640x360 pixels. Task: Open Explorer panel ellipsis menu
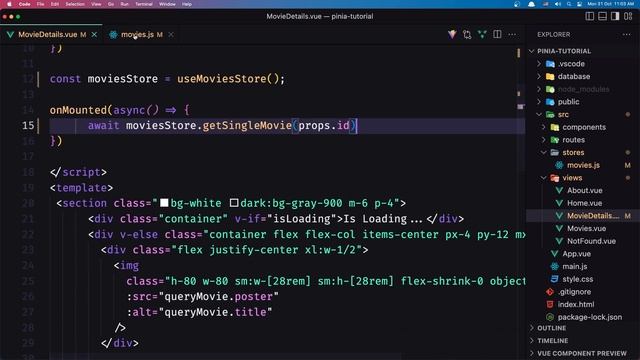pyautogui.click(x=627, y=34)
